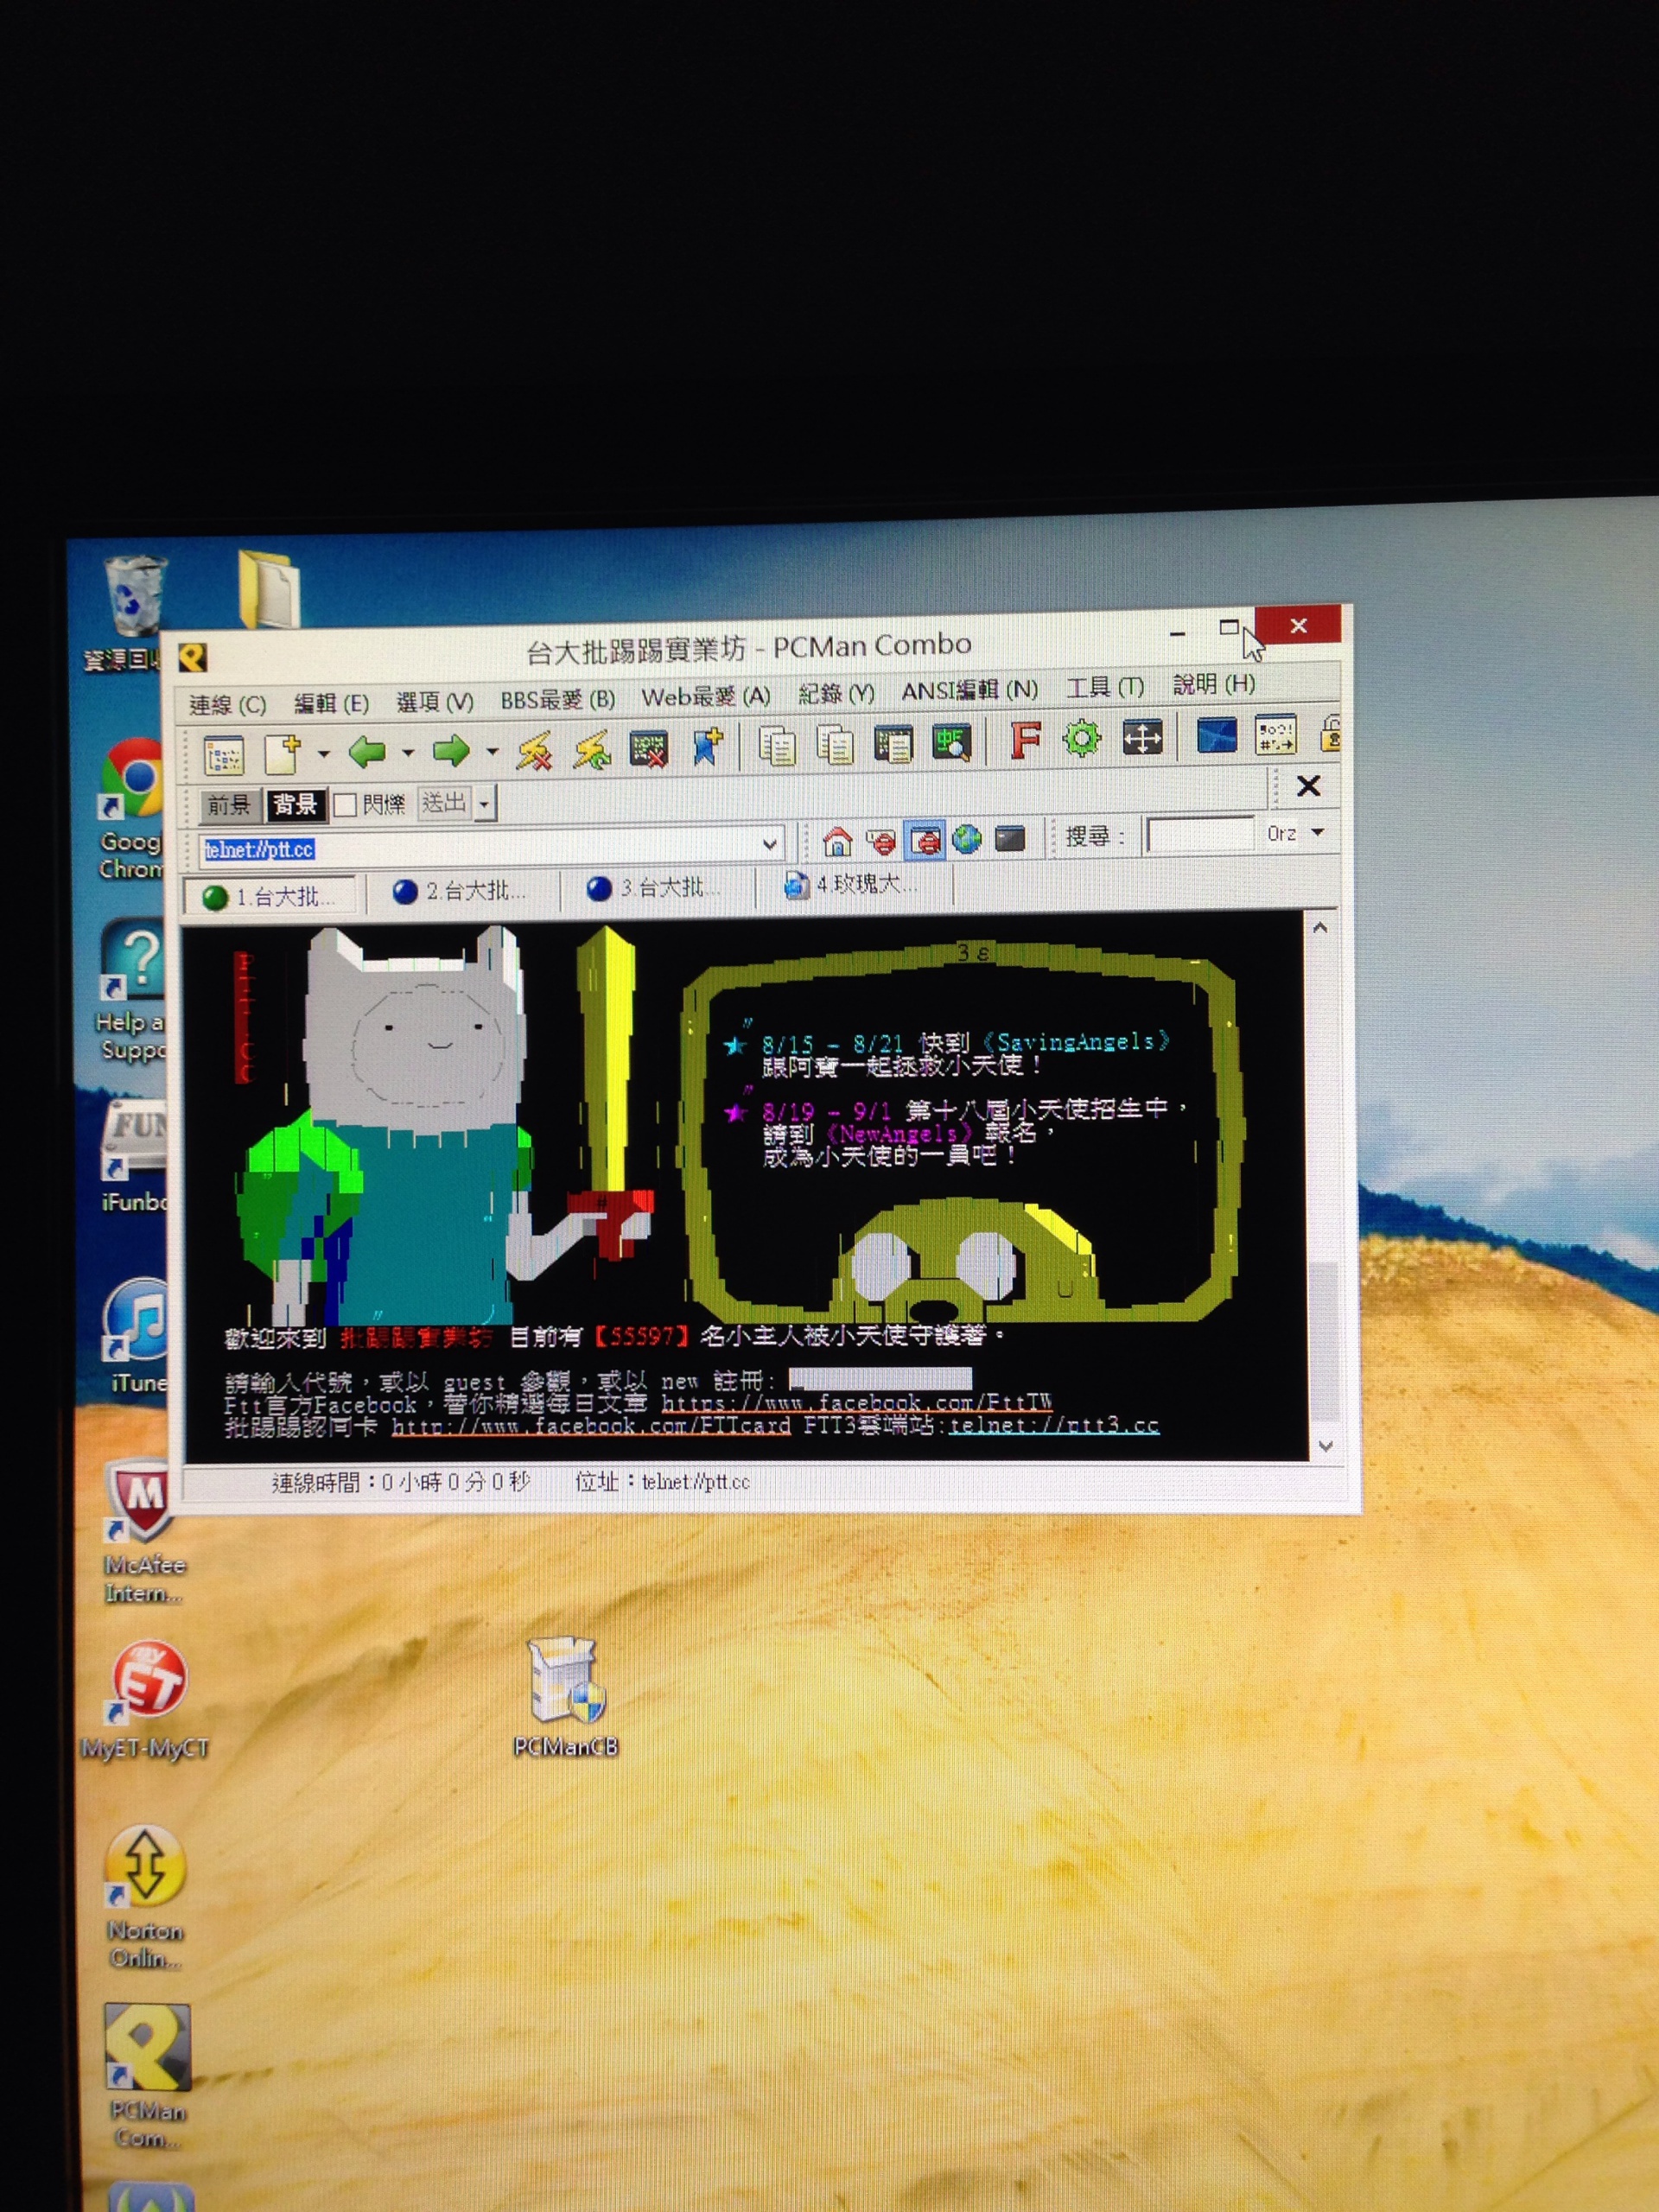Click the 送出 send button
This screenshot has width=1659, height=2212.
[444, 803]
